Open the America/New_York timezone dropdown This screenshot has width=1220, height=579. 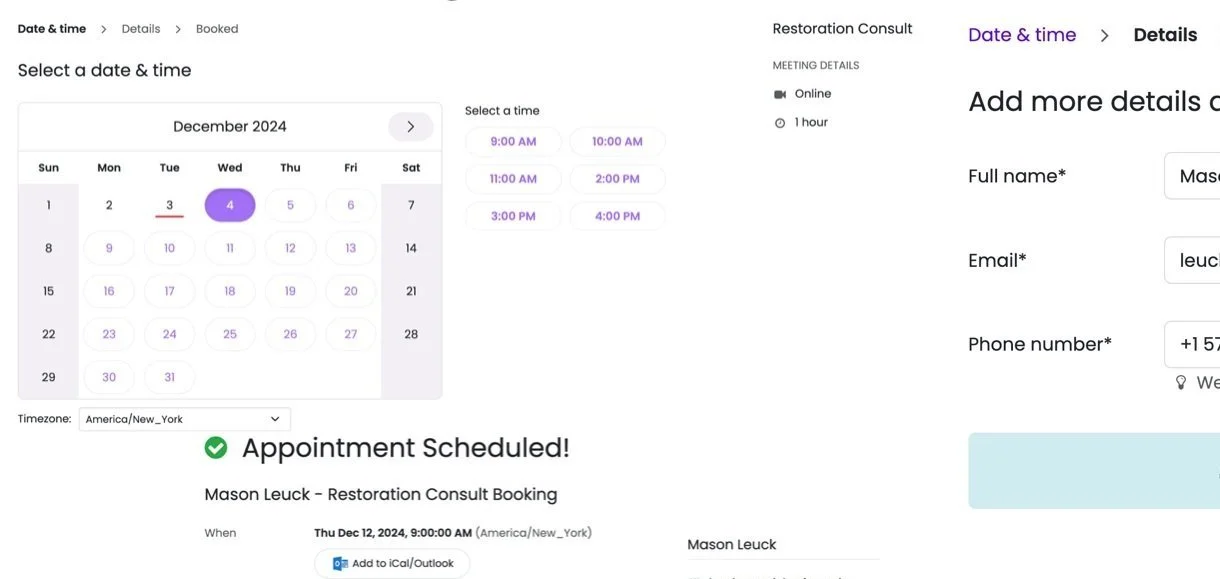(x=185, y=419)
